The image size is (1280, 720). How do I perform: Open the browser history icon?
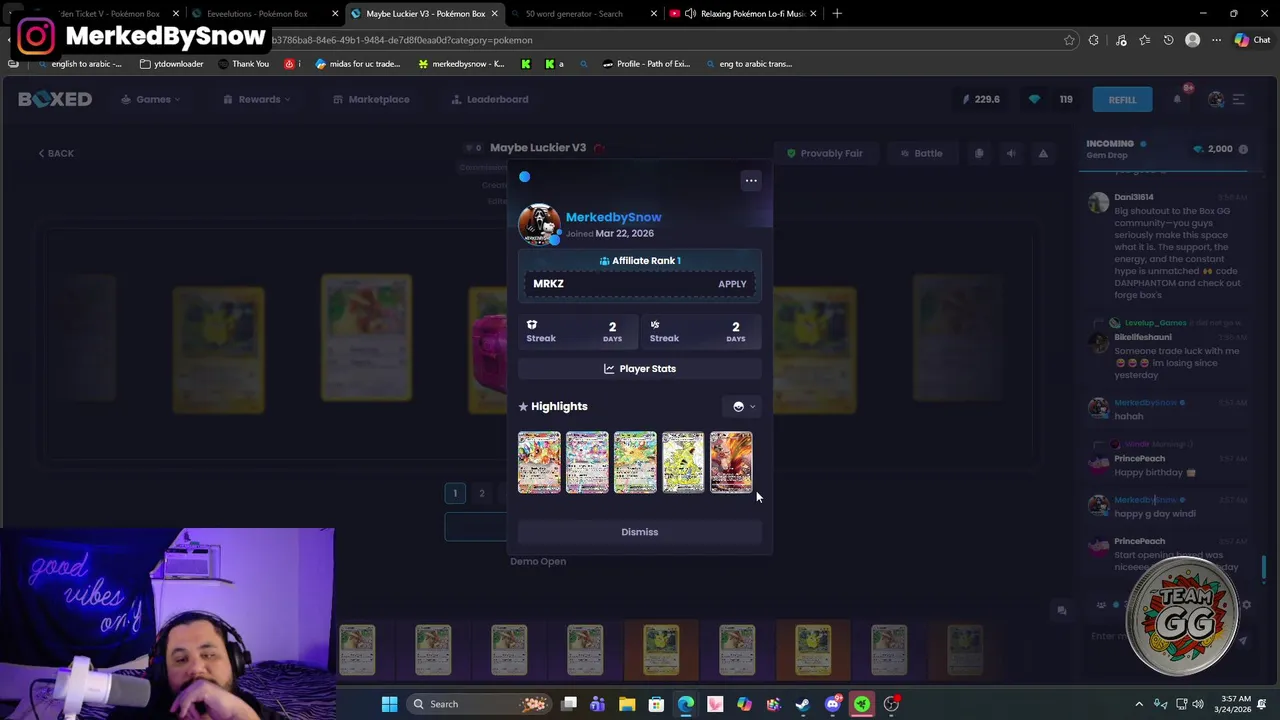click(1169, 40)
